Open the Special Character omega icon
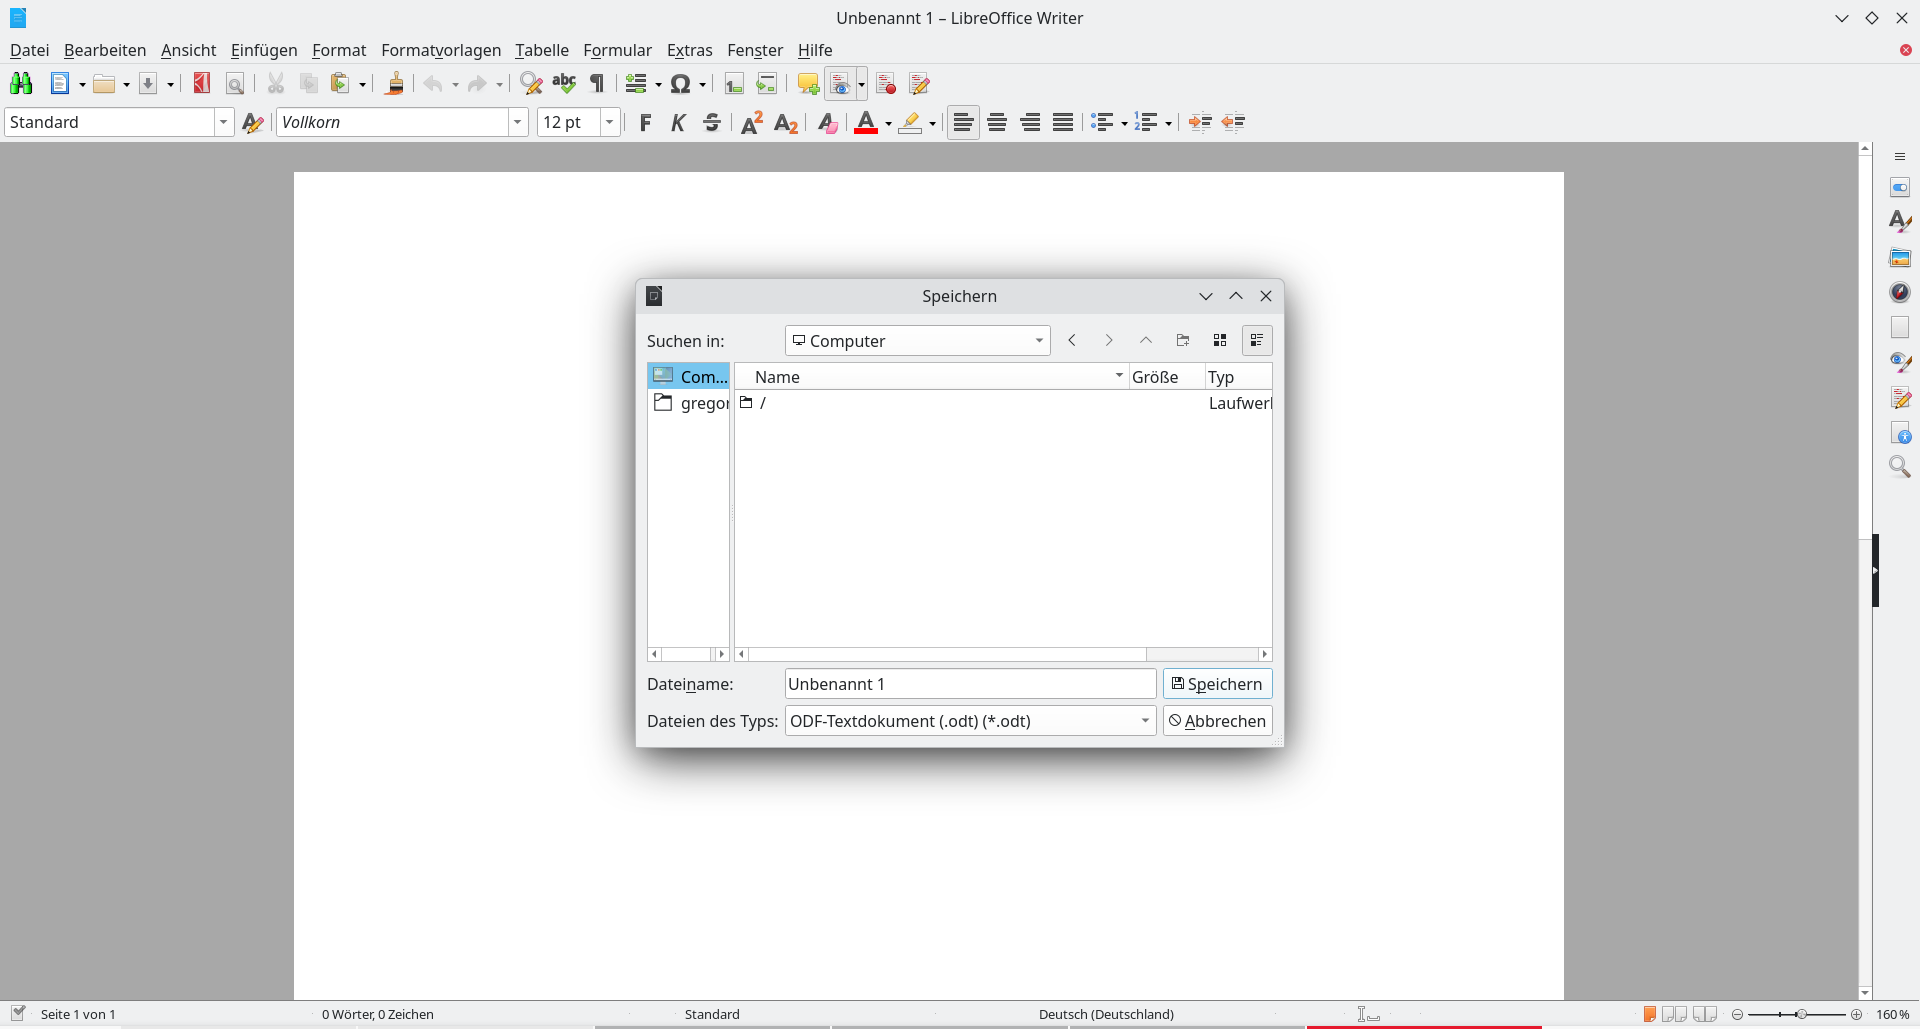The width and height of the screenshot is (1920, 1029). 681,84
